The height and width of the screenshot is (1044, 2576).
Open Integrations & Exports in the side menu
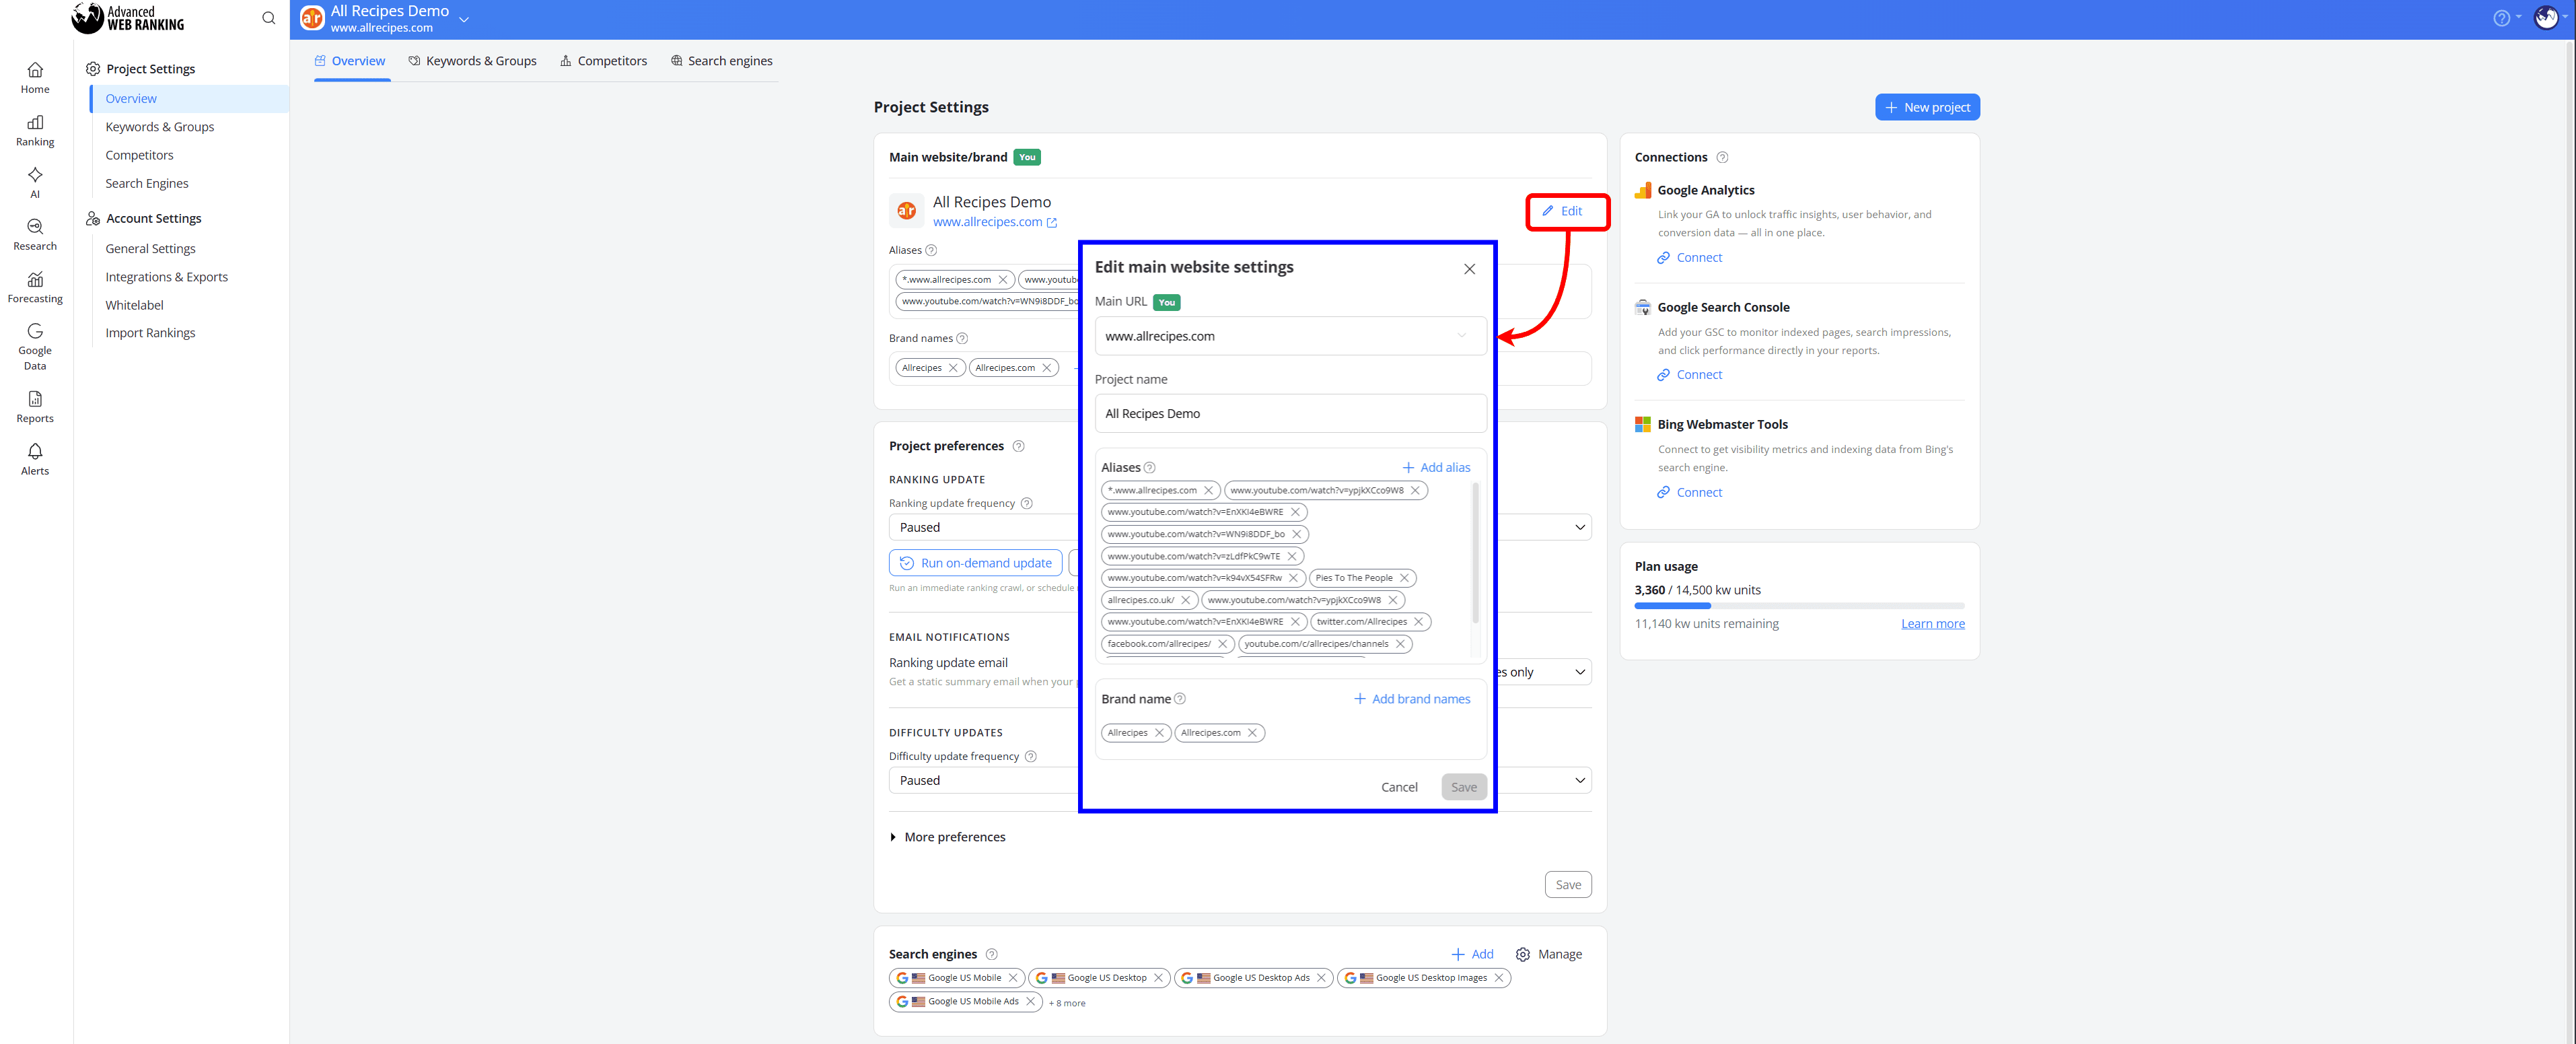[x=166, y=277]
